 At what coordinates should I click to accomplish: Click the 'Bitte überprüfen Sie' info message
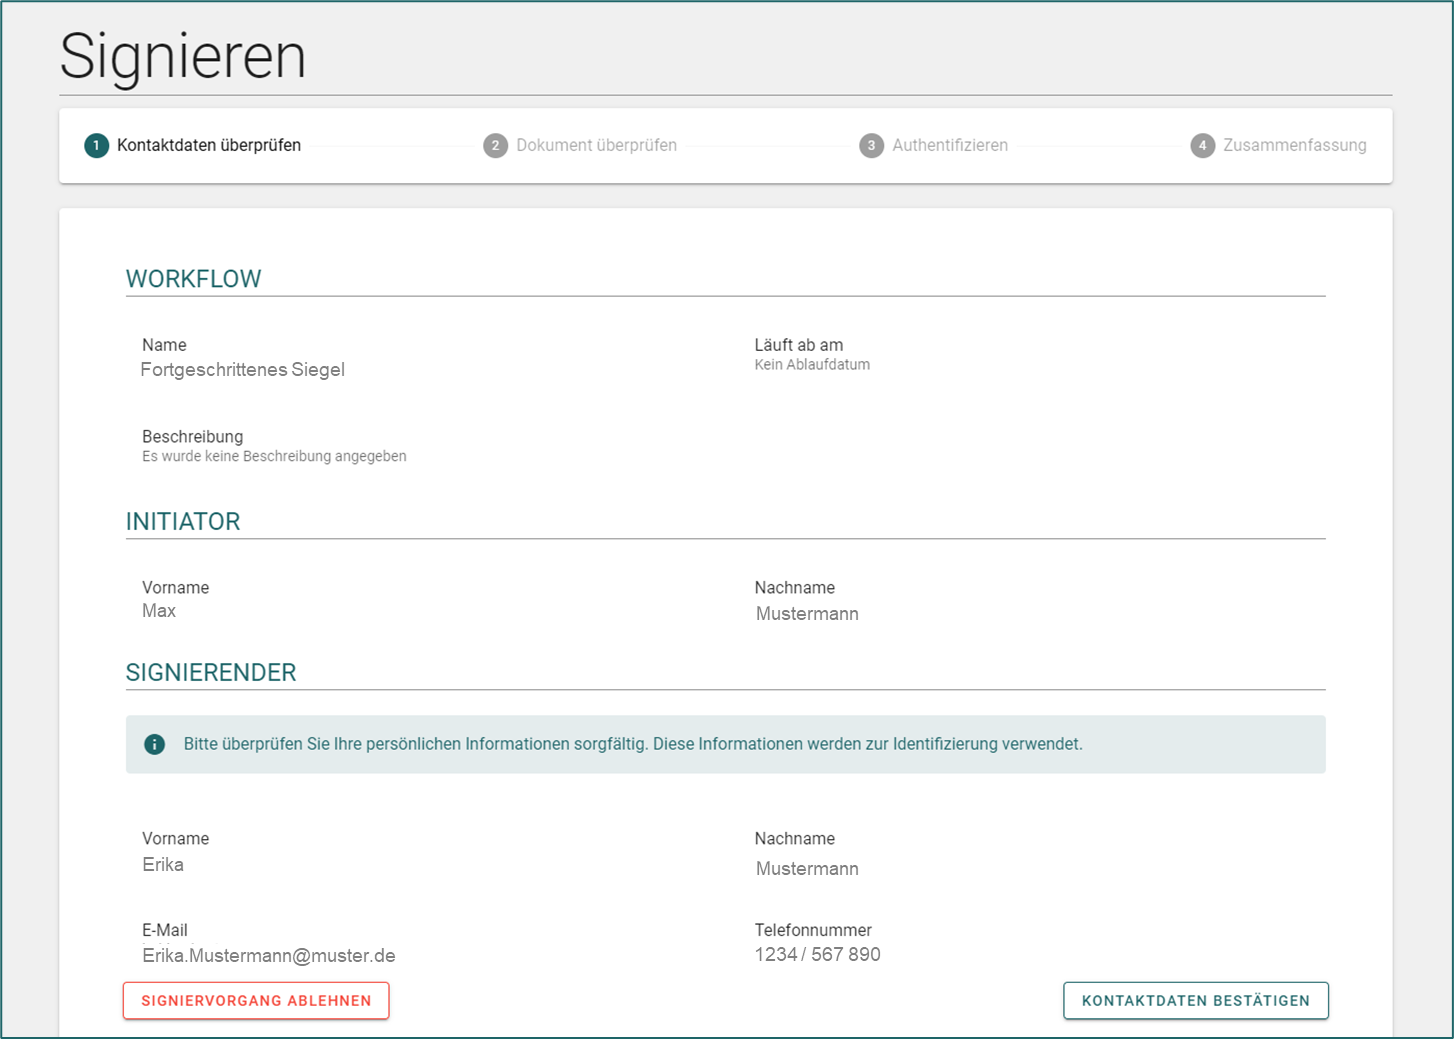tap(633, 744)
